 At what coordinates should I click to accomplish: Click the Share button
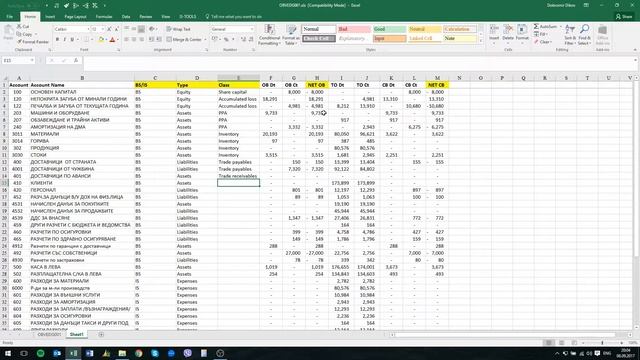pyautogui.click(x=624, y=17)
